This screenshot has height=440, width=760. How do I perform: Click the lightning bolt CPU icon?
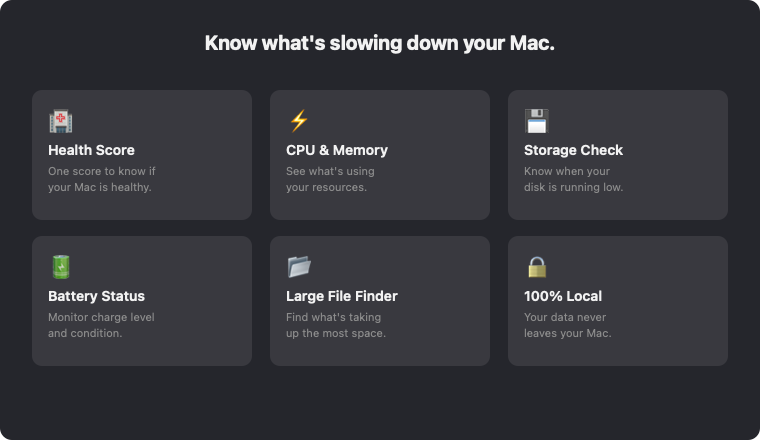[x=299, y=121]
